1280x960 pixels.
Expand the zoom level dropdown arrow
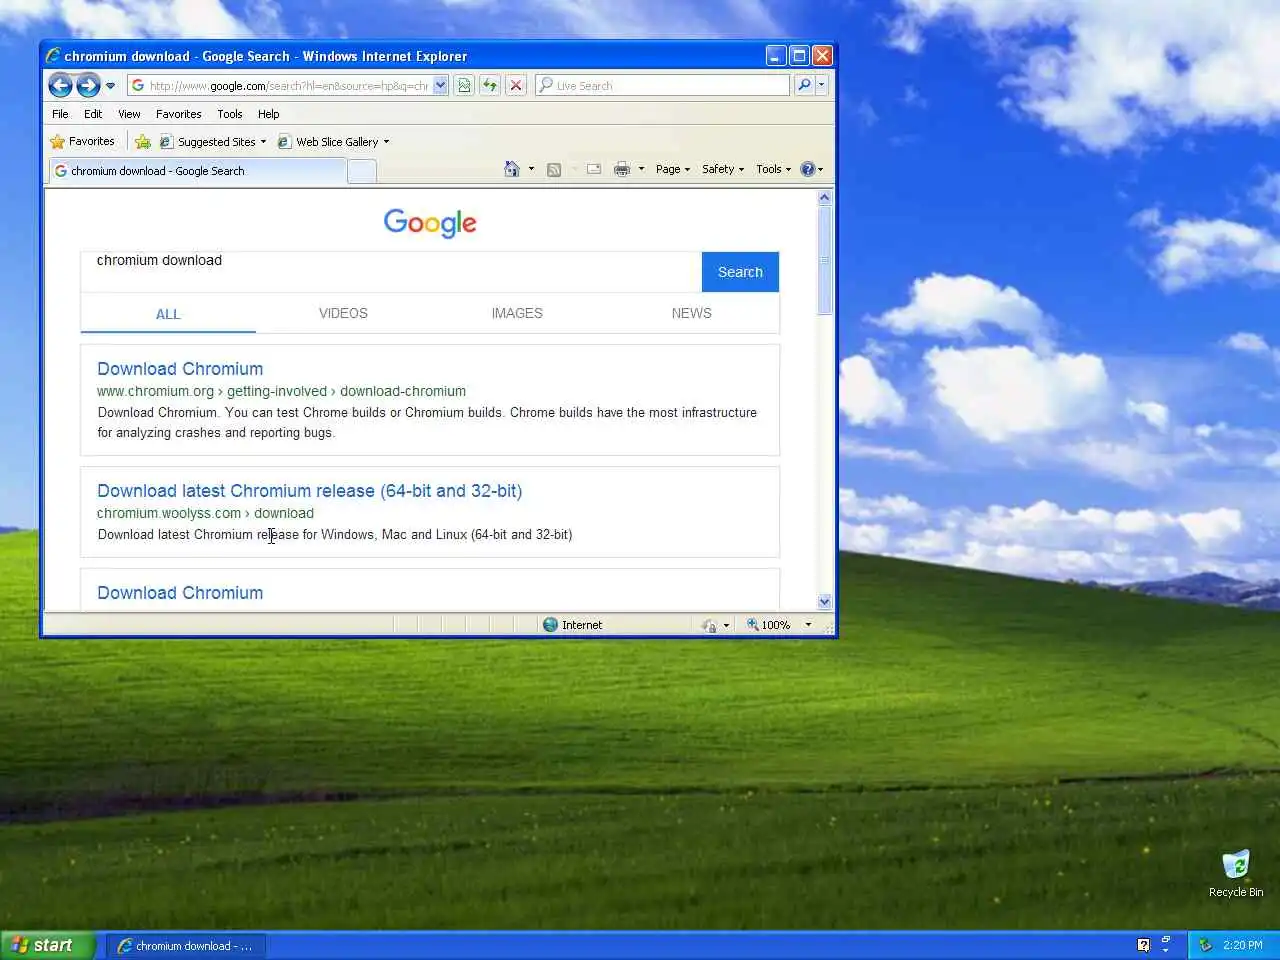point(808,625)
